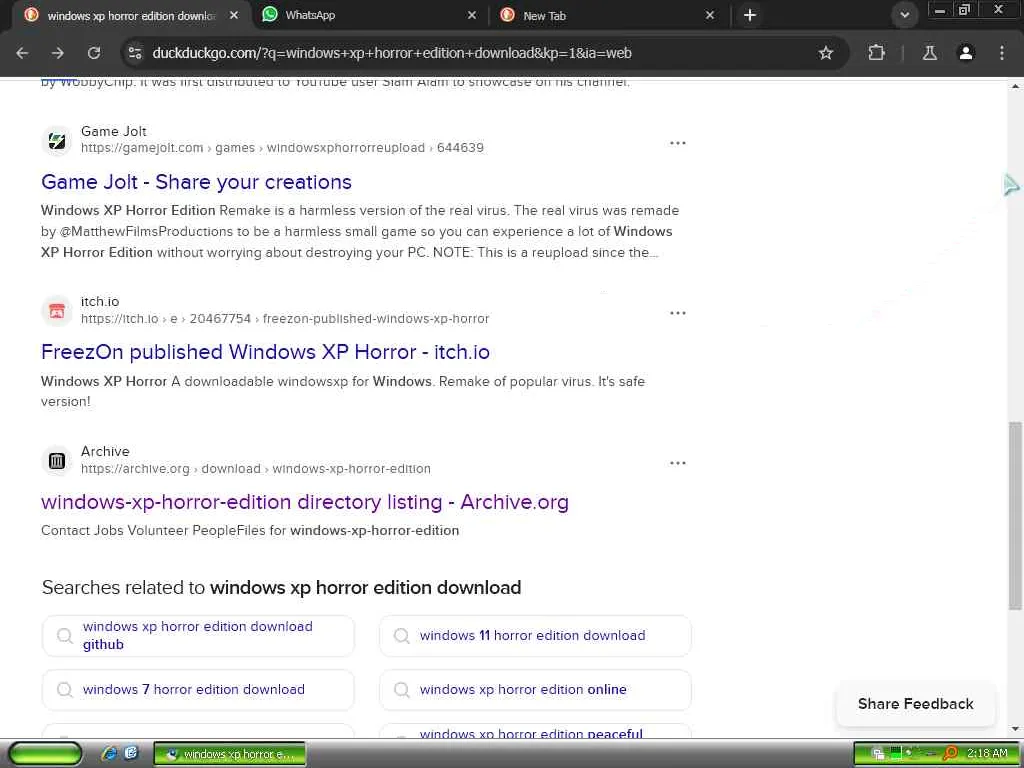Click the system tray clock 2:18 AM
Viewport: 1024px width, 768px height.
pos(987,754)
